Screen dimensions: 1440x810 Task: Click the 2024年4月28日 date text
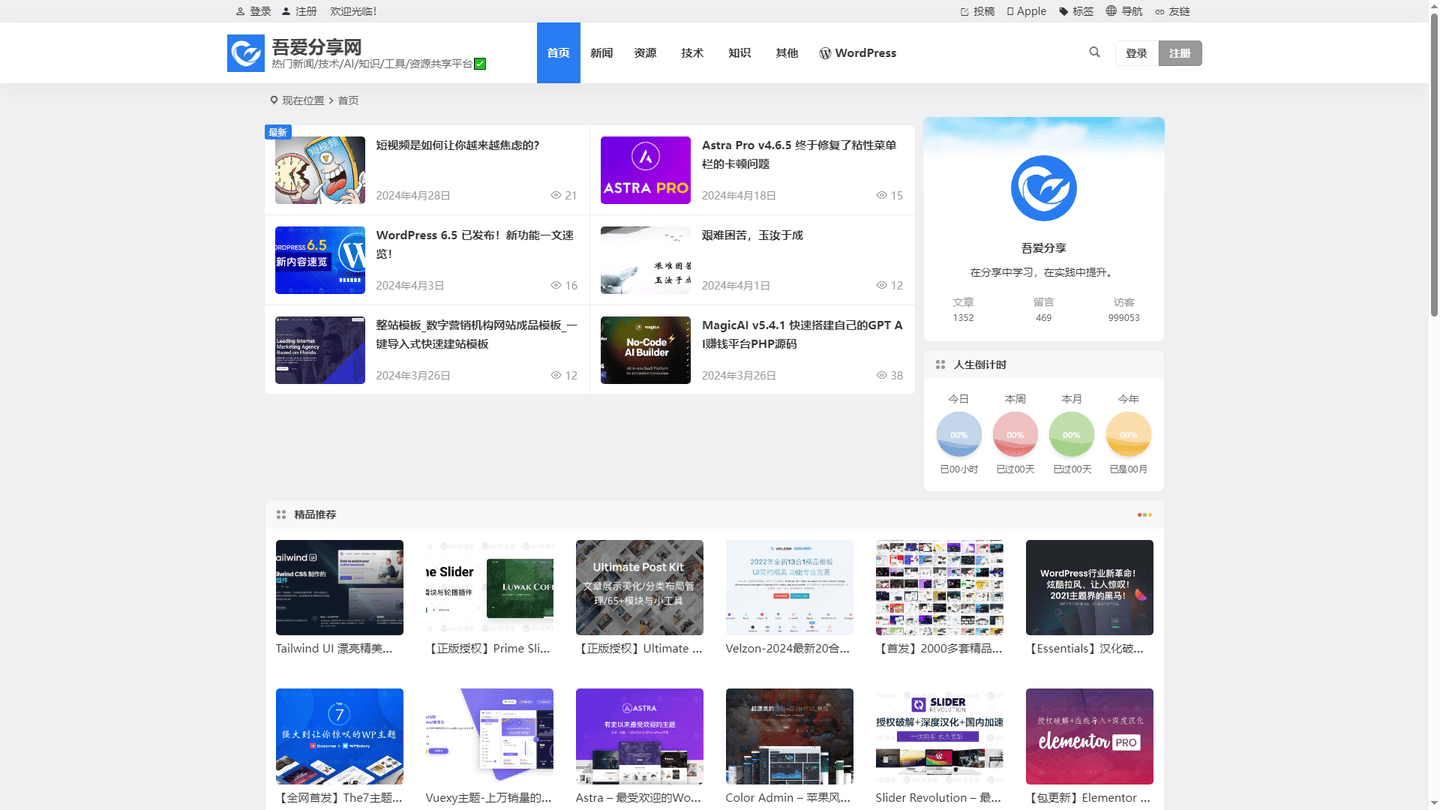413,196
